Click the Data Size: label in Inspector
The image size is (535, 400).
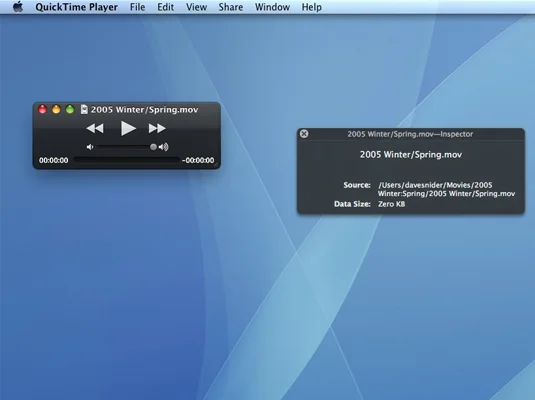point(352,204)
